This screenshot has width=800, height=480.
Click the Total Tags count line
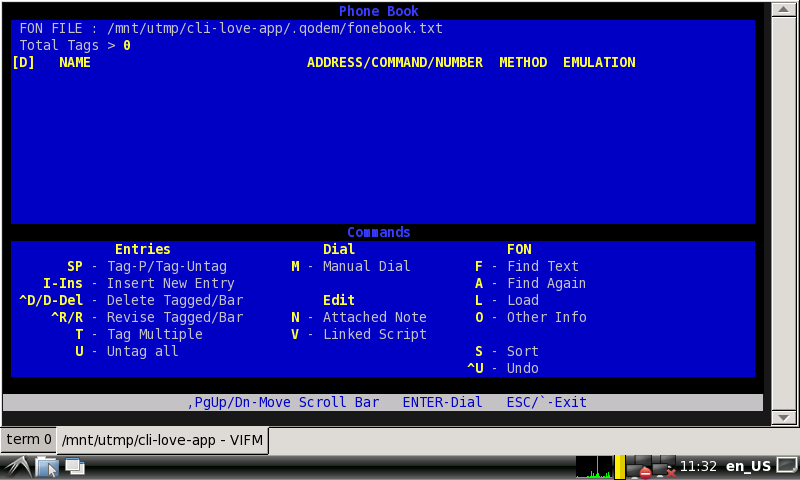75,45
